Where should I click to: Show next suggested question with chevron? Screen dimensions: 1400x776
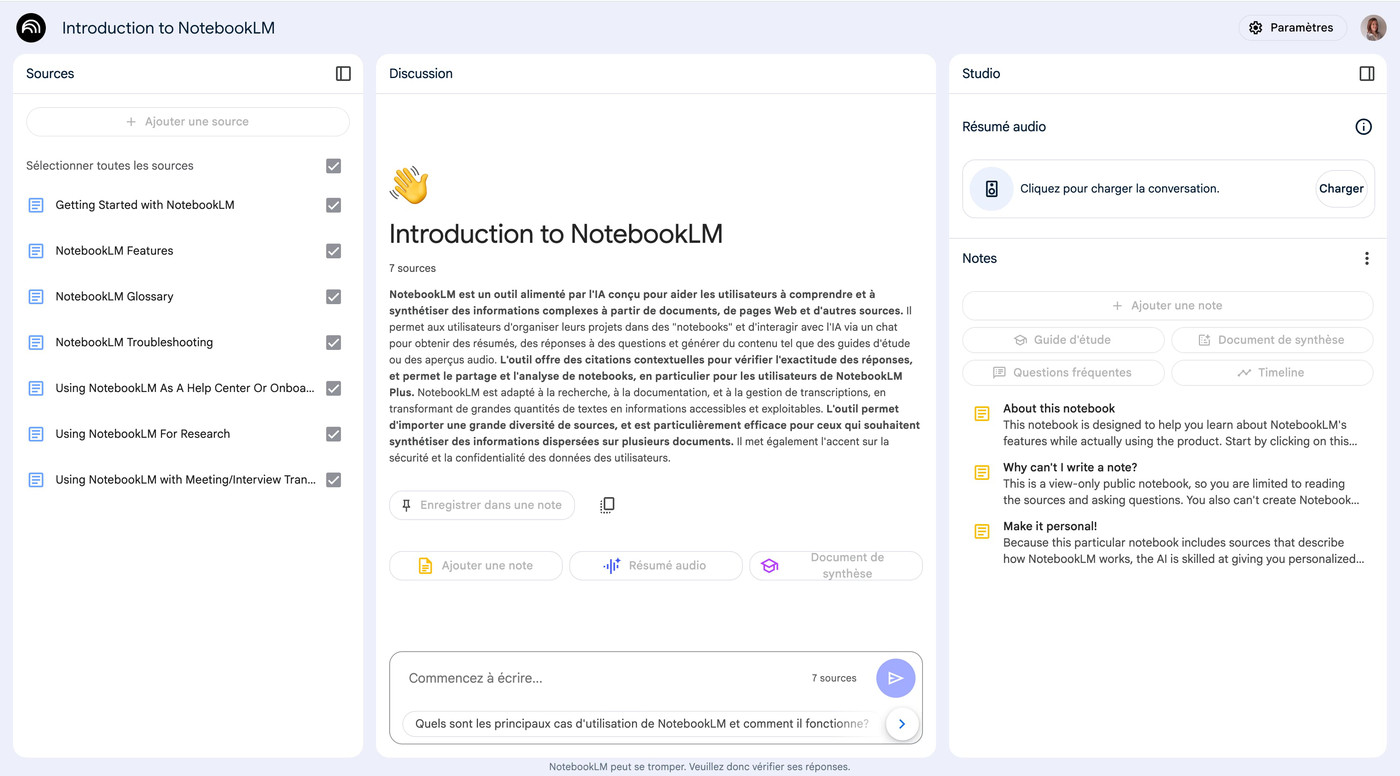[902, 724]
